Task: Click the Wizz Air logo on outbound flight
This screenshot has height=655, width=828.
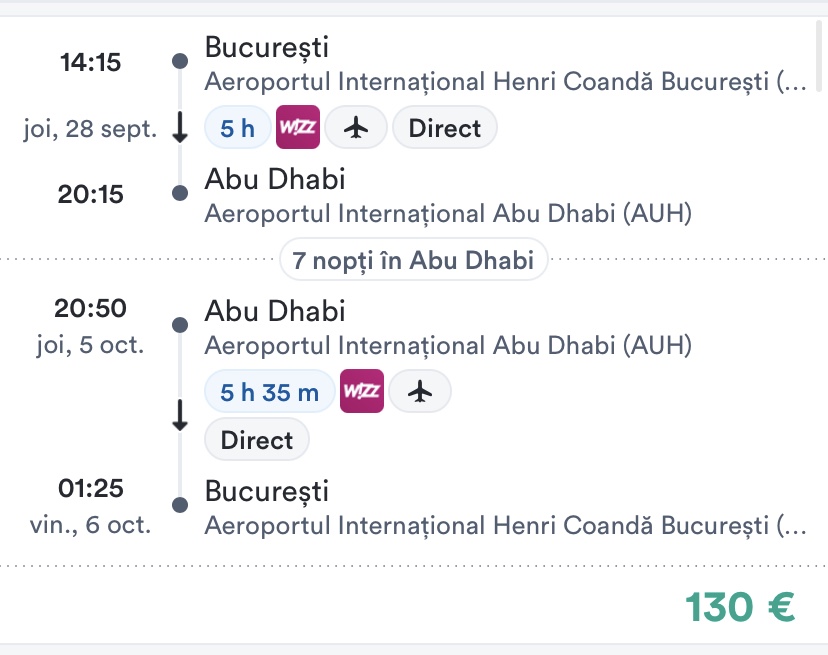Action: pyautogui.click(x=297, y=128)
